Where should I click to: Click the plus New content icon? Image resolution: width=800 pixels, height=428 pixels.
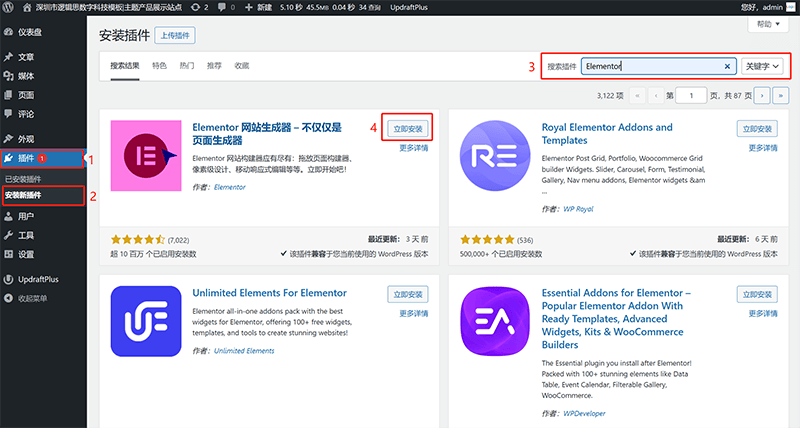coord(248,7)
